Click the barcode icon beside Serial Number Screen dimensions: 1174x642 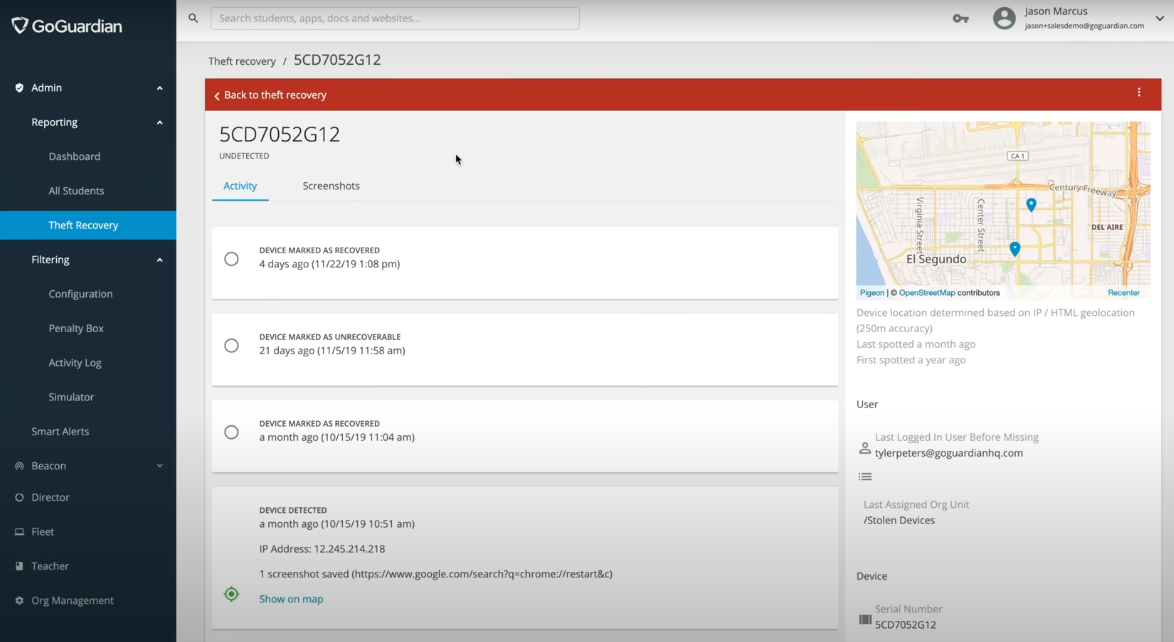pos(865,620)
